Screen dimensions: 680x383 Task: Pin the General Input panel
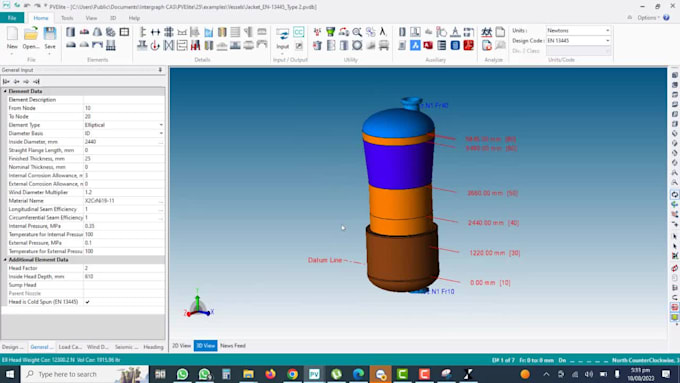point(160,70)
